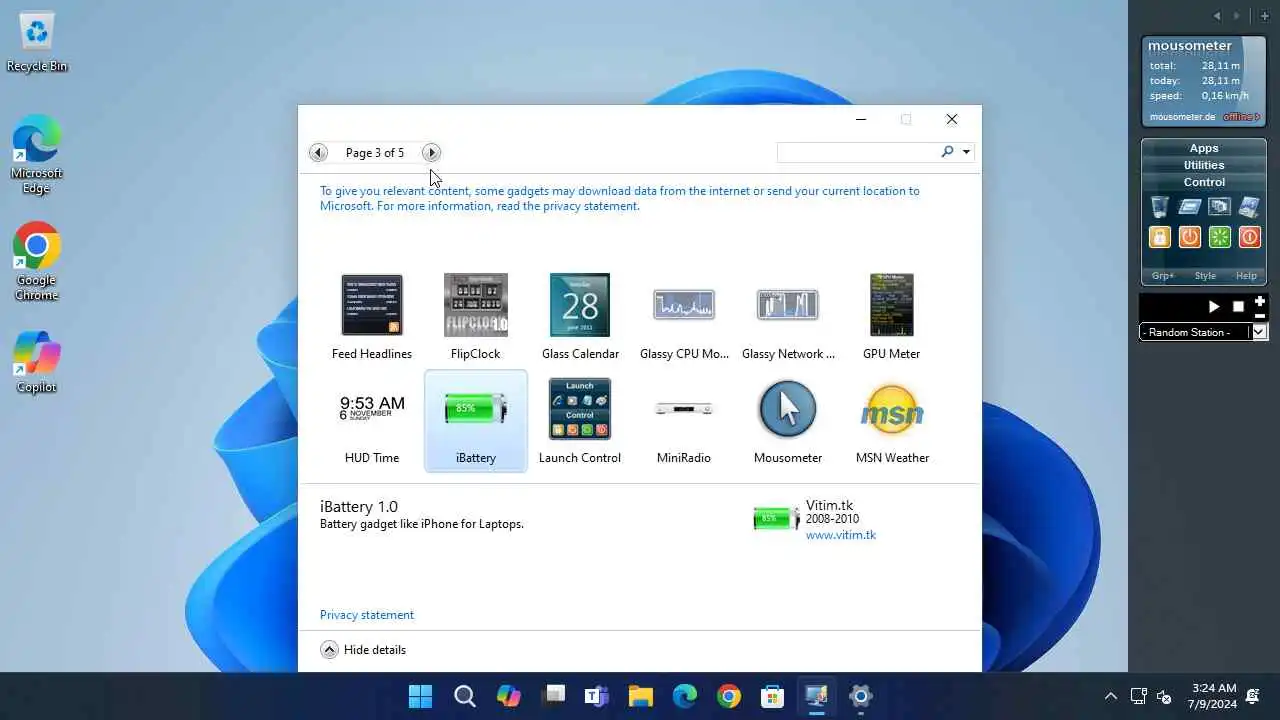
Task: Switch to Control group in Launch Control
Action: pyautogui.click(x=1204, y=182)
